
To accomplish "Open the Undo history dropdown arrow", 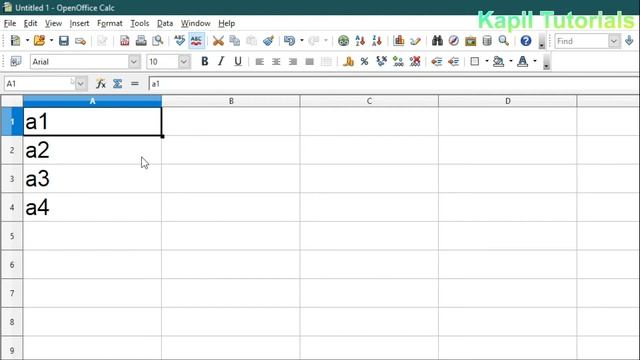I will point(302,41).
